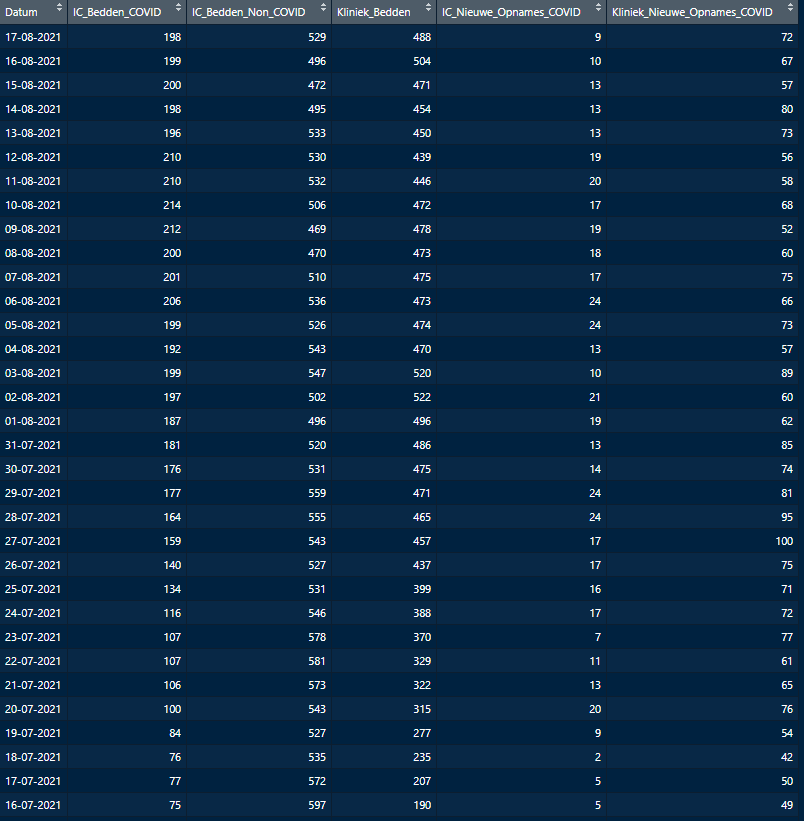
Task: Select the date cell 12-08-2021
Action: [33, 157]
